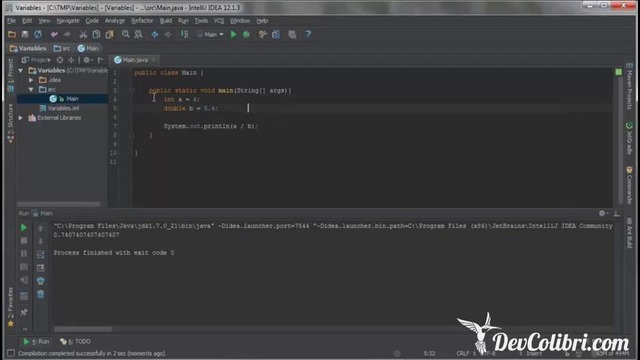
Task: Hide the Project panel with the pin icon
Action: (101, 60)
